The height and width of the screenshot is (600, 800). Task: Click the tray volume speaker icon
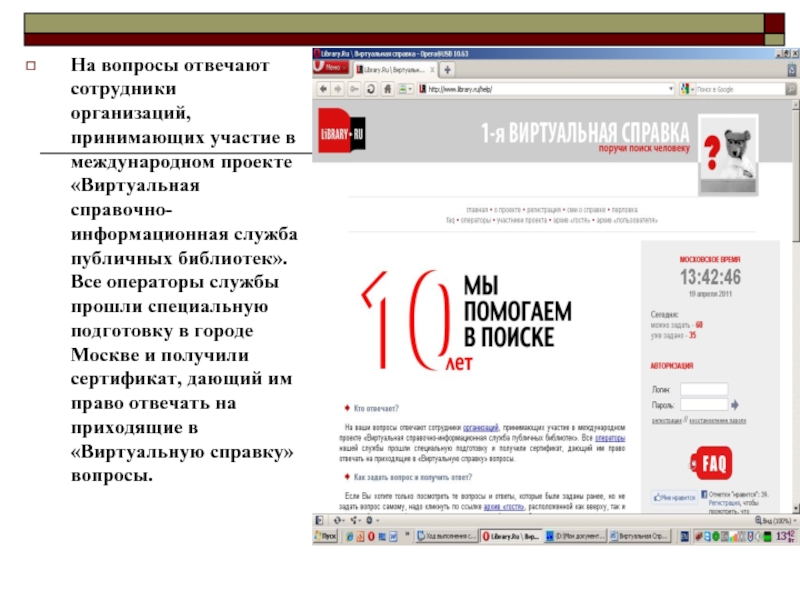pos(759,536)
